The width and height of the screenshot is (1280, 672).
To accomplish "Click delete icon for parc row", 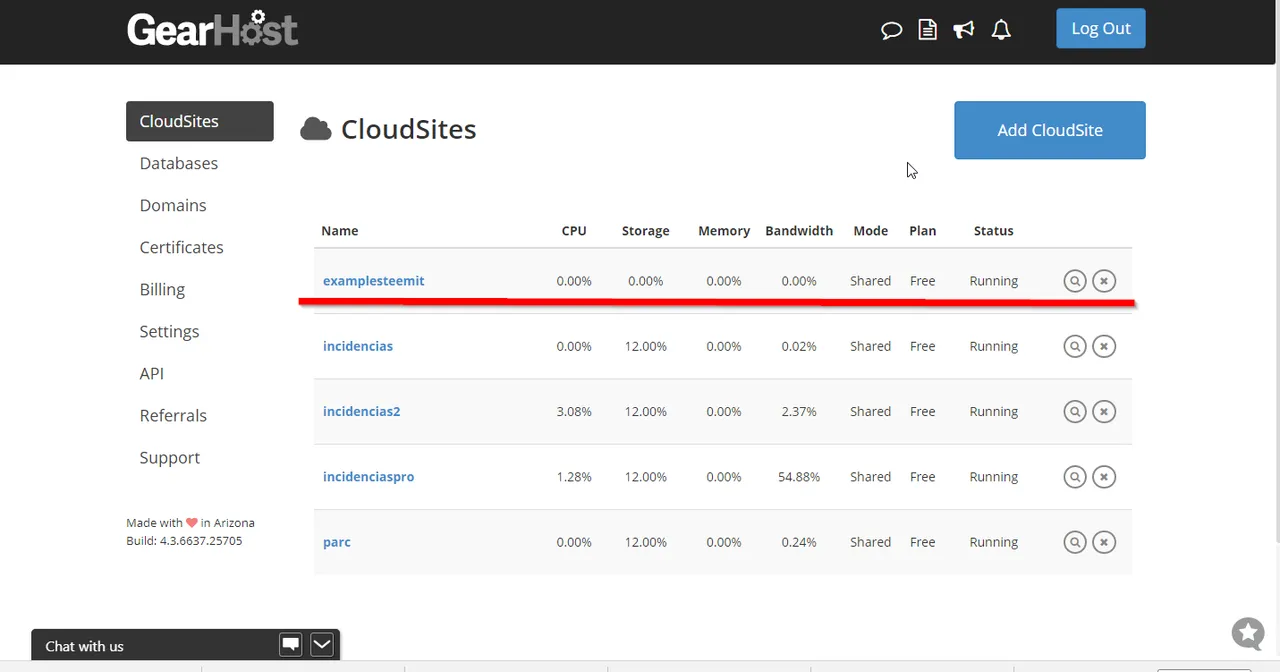I will click(1104, 542).
